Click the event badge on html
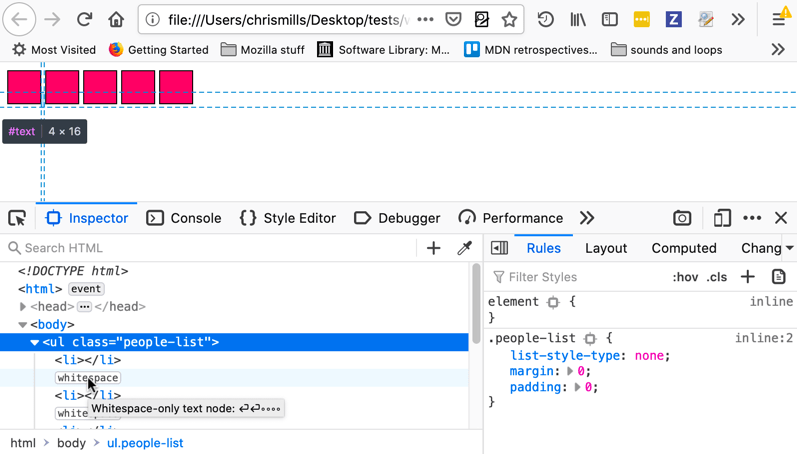 coord(86,289)
